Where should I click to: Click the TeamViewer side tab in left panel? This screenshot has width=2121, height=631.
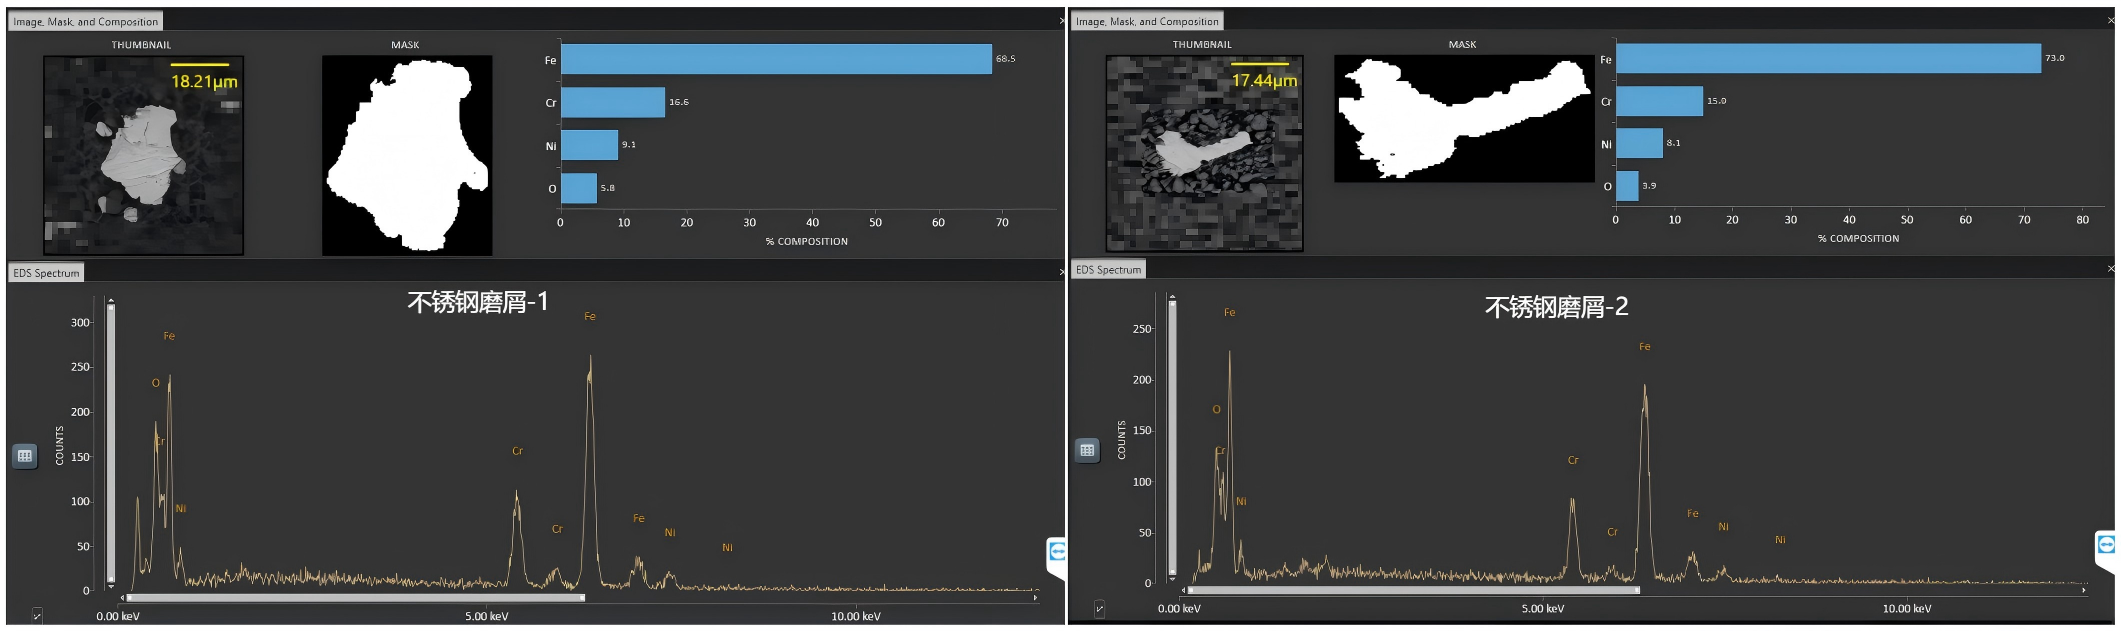(1056, 553)
